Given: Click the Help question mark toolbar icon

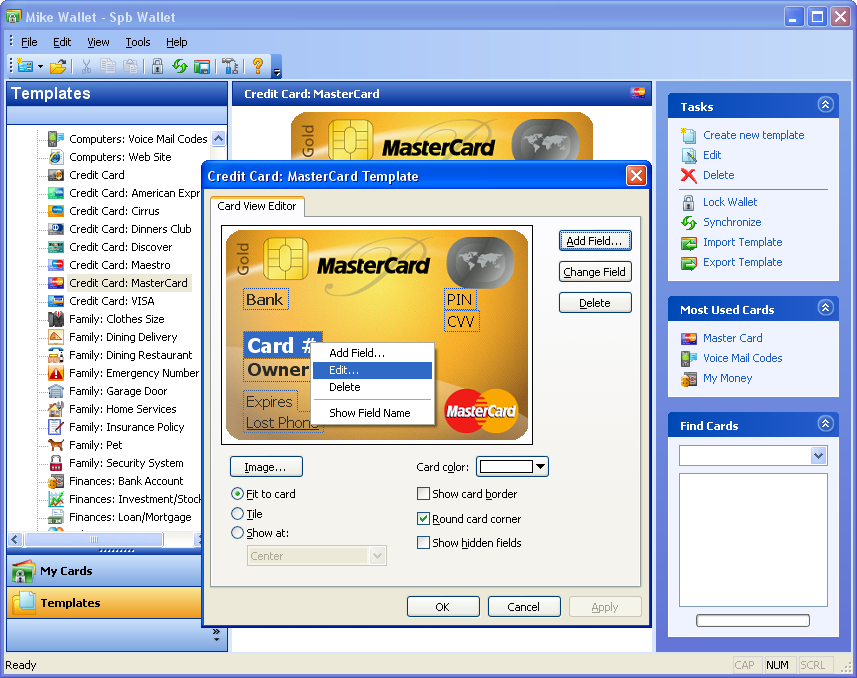Looking at the screenshot, I should point(257,66).
